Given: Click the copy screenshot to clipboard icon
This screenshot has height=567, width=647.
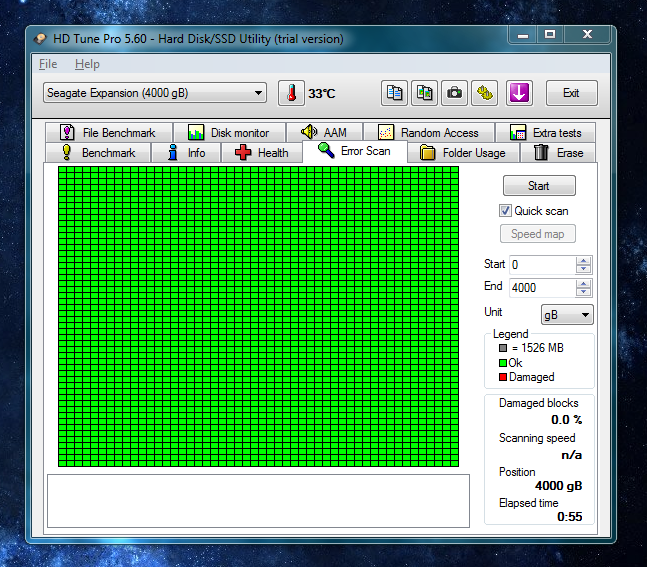Looking at the screenshot, I should pyautogui.click(x=424, y=93).
